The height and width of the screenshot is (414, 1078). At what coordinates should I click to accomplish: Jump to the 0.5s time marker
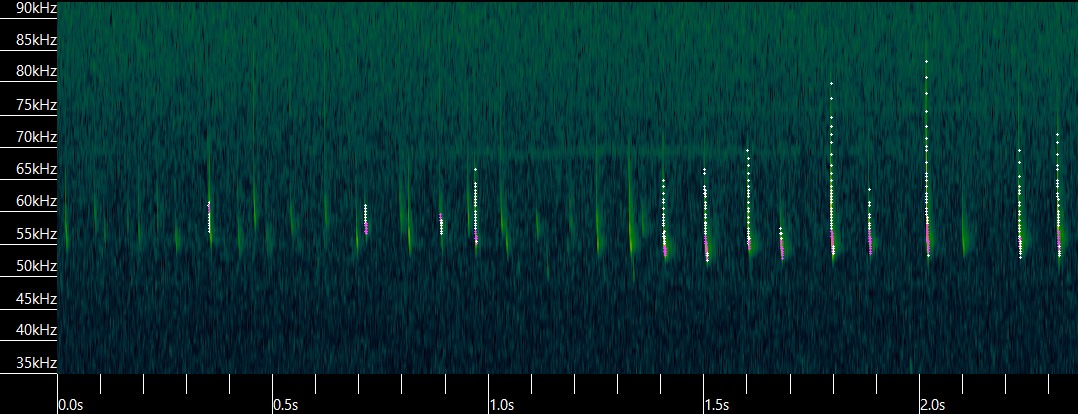coord(286,404)
